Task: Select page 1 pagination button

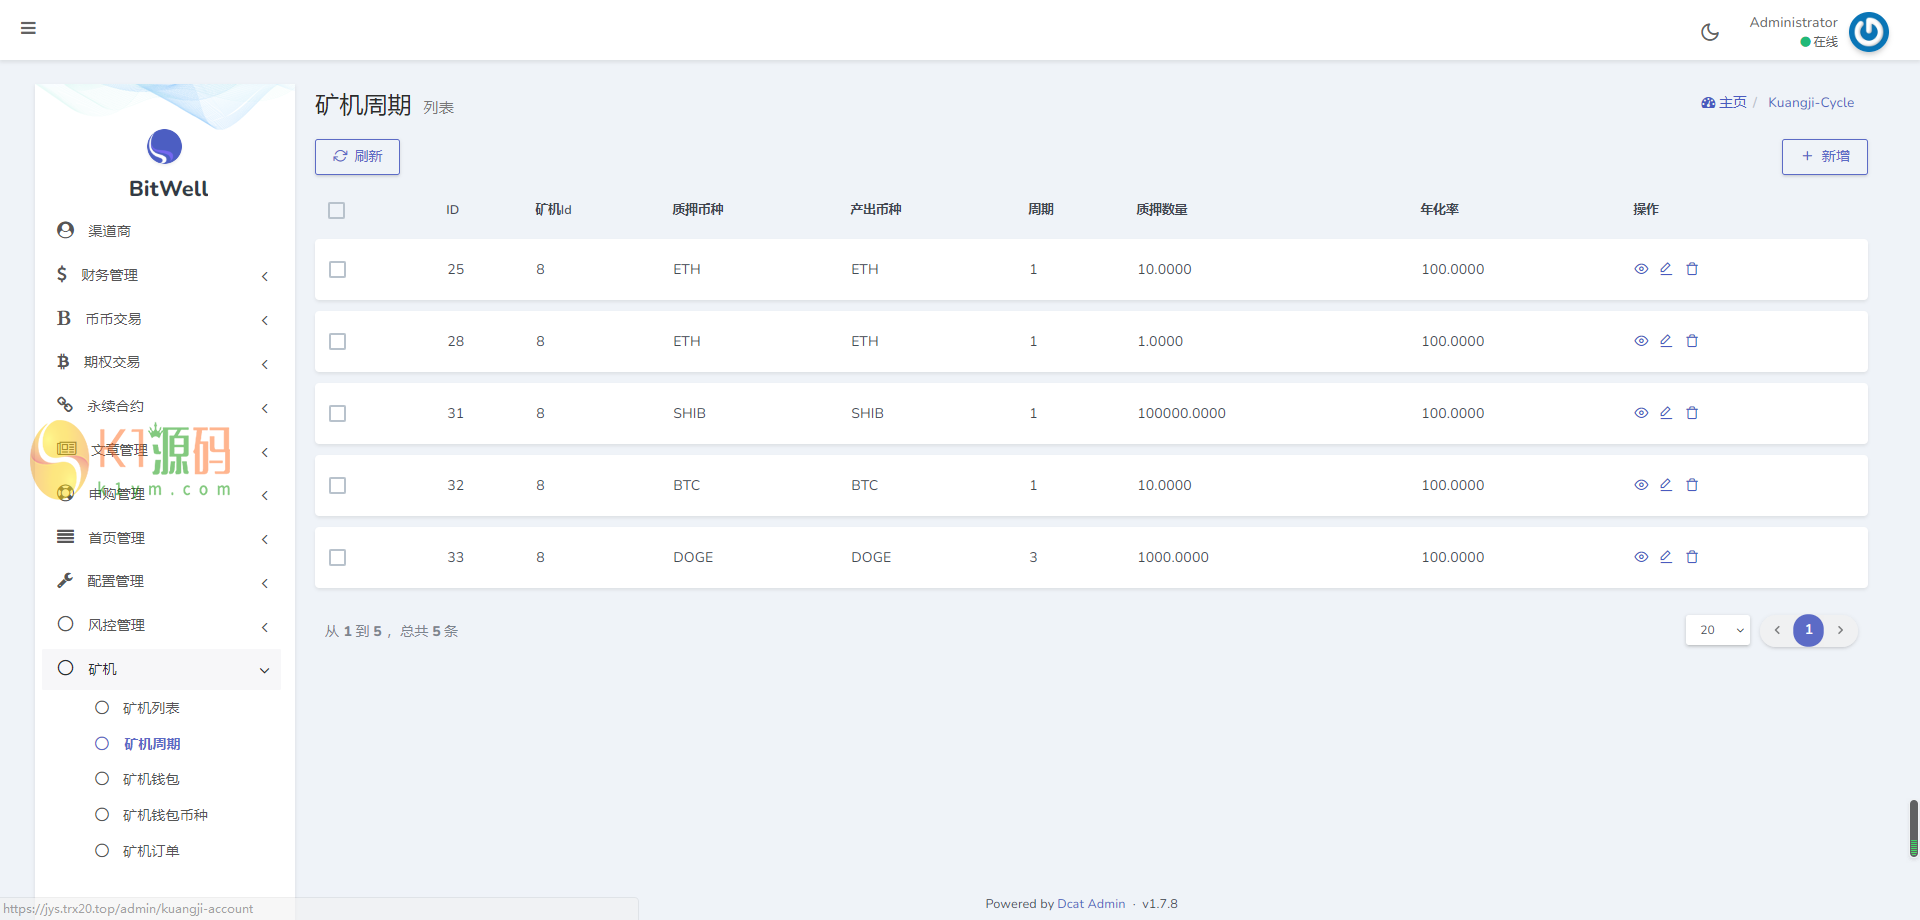Action: coord(1808,630)
